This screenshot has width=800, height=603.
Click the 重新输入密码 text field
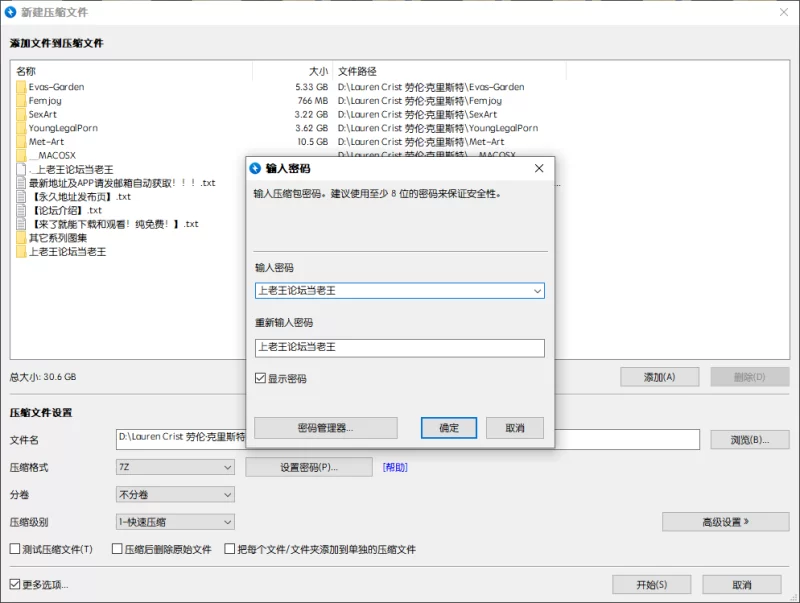click(x=399, y=347)
